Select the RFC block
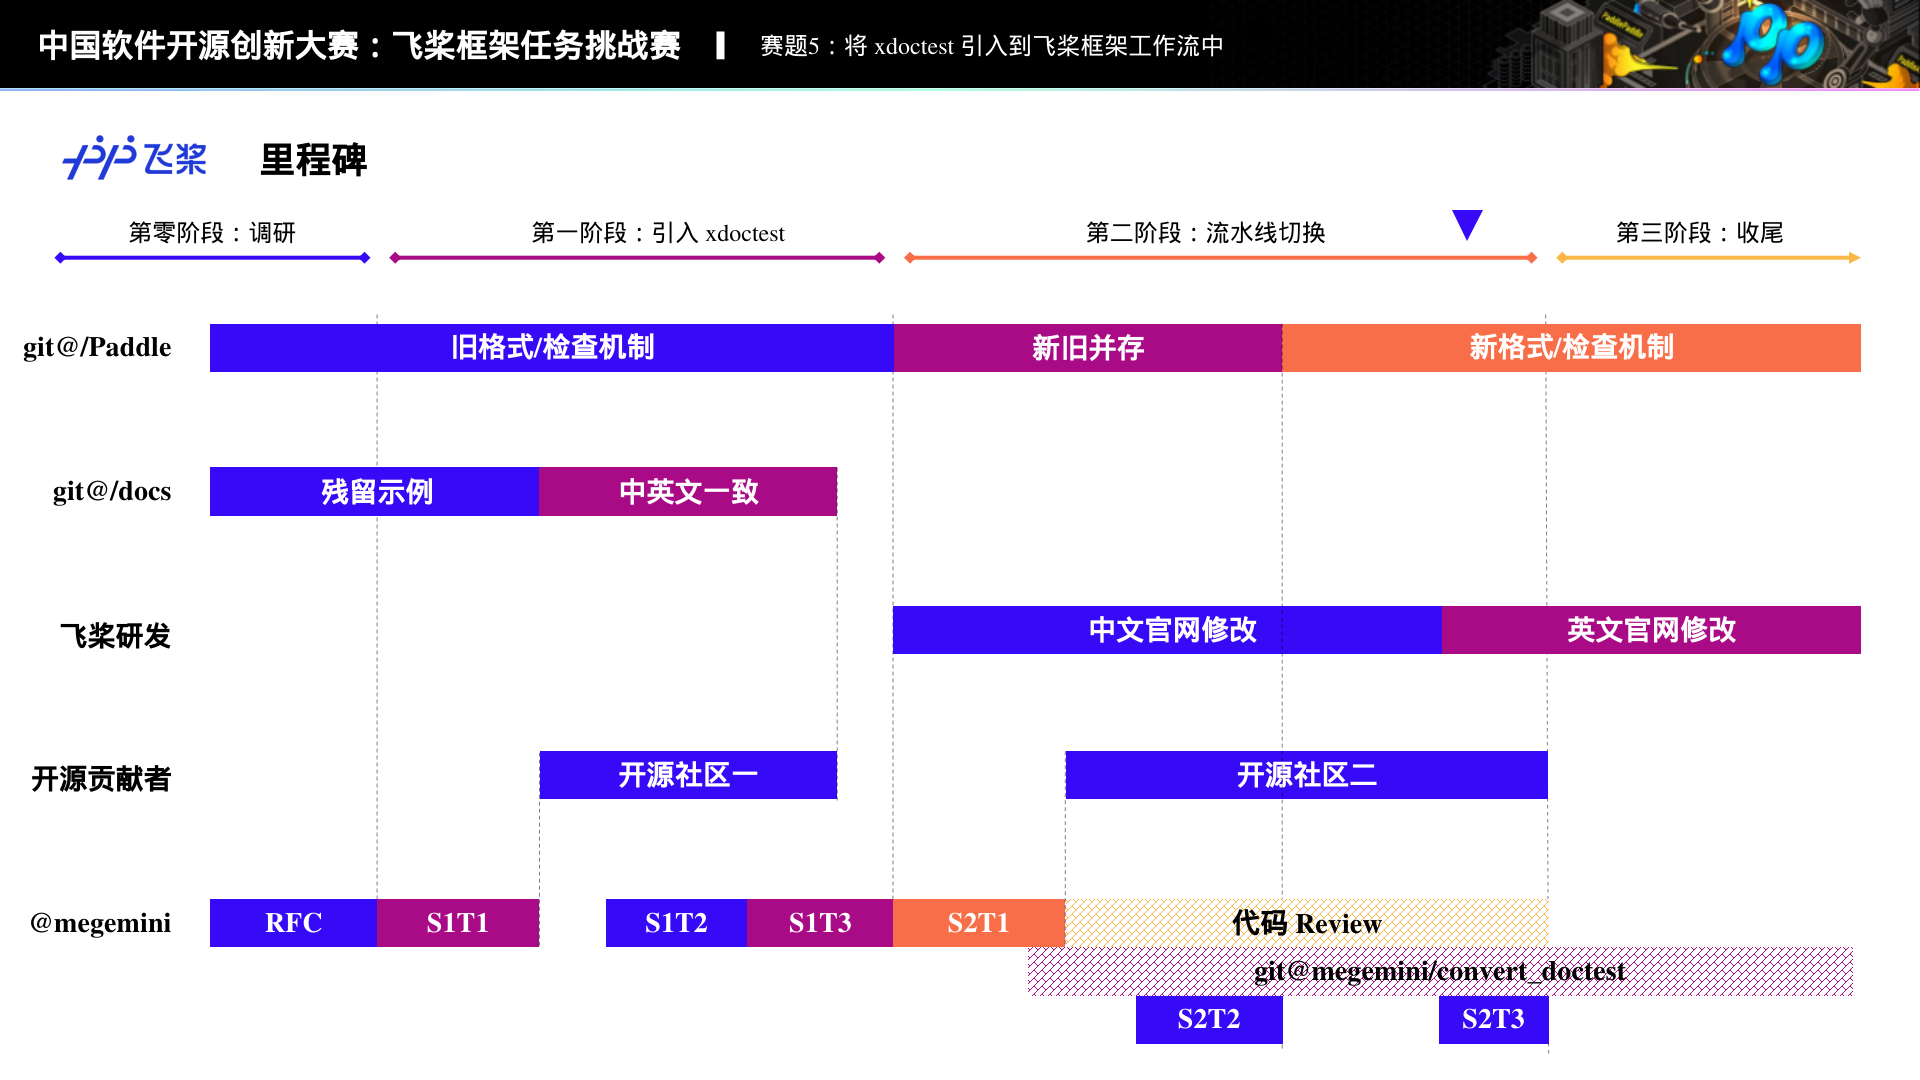 (293, 922)
